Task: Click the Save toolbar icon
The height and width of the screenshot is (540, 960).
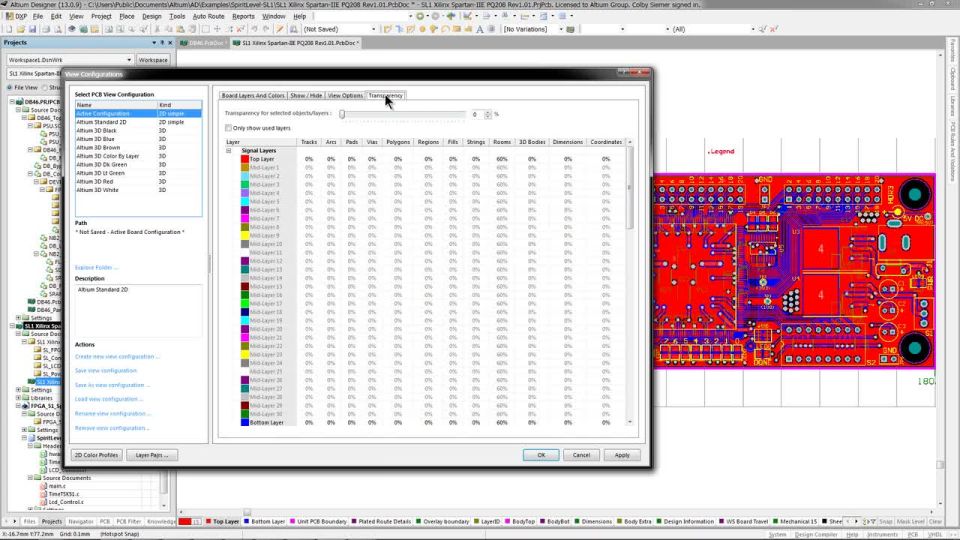Action: (x=32, y=29)
